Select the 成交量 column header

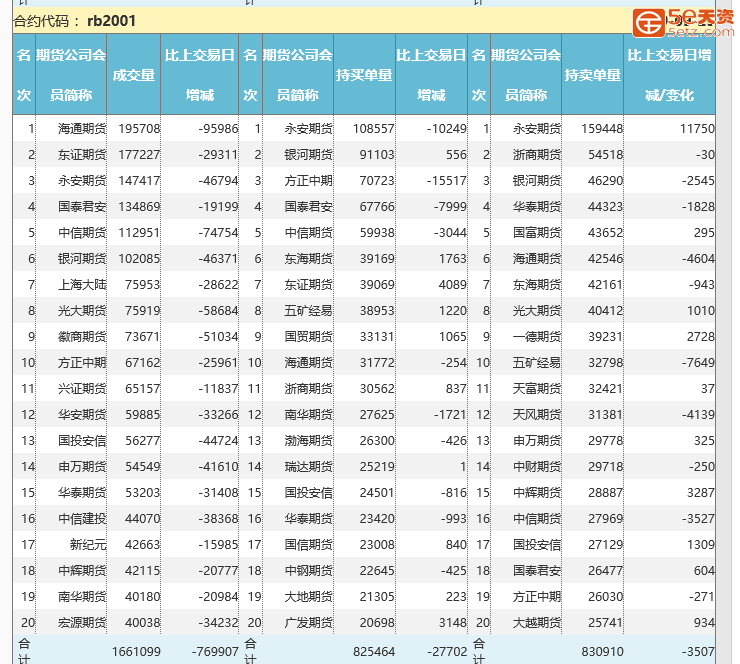tap(134, 75)
